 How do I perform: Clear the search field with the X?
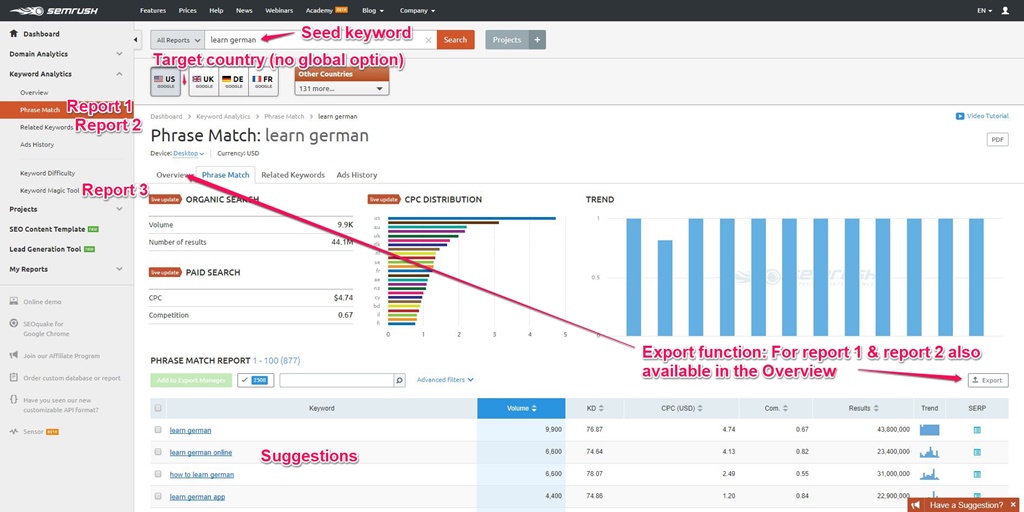coord(428,40)
